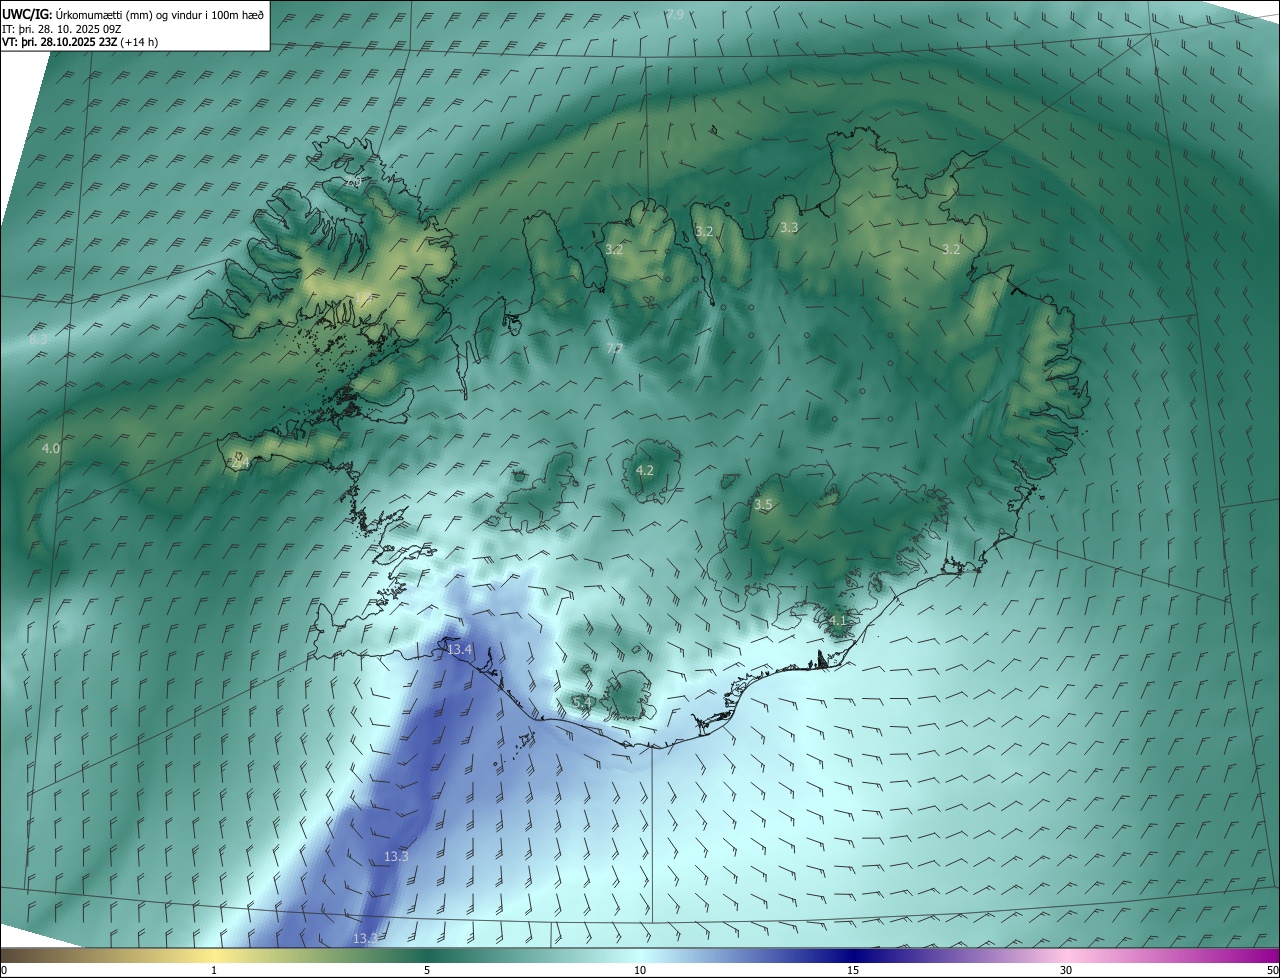Click the 7.7 value label on the map
This screenshot has height=978, width=1280.
pos(614,348)
